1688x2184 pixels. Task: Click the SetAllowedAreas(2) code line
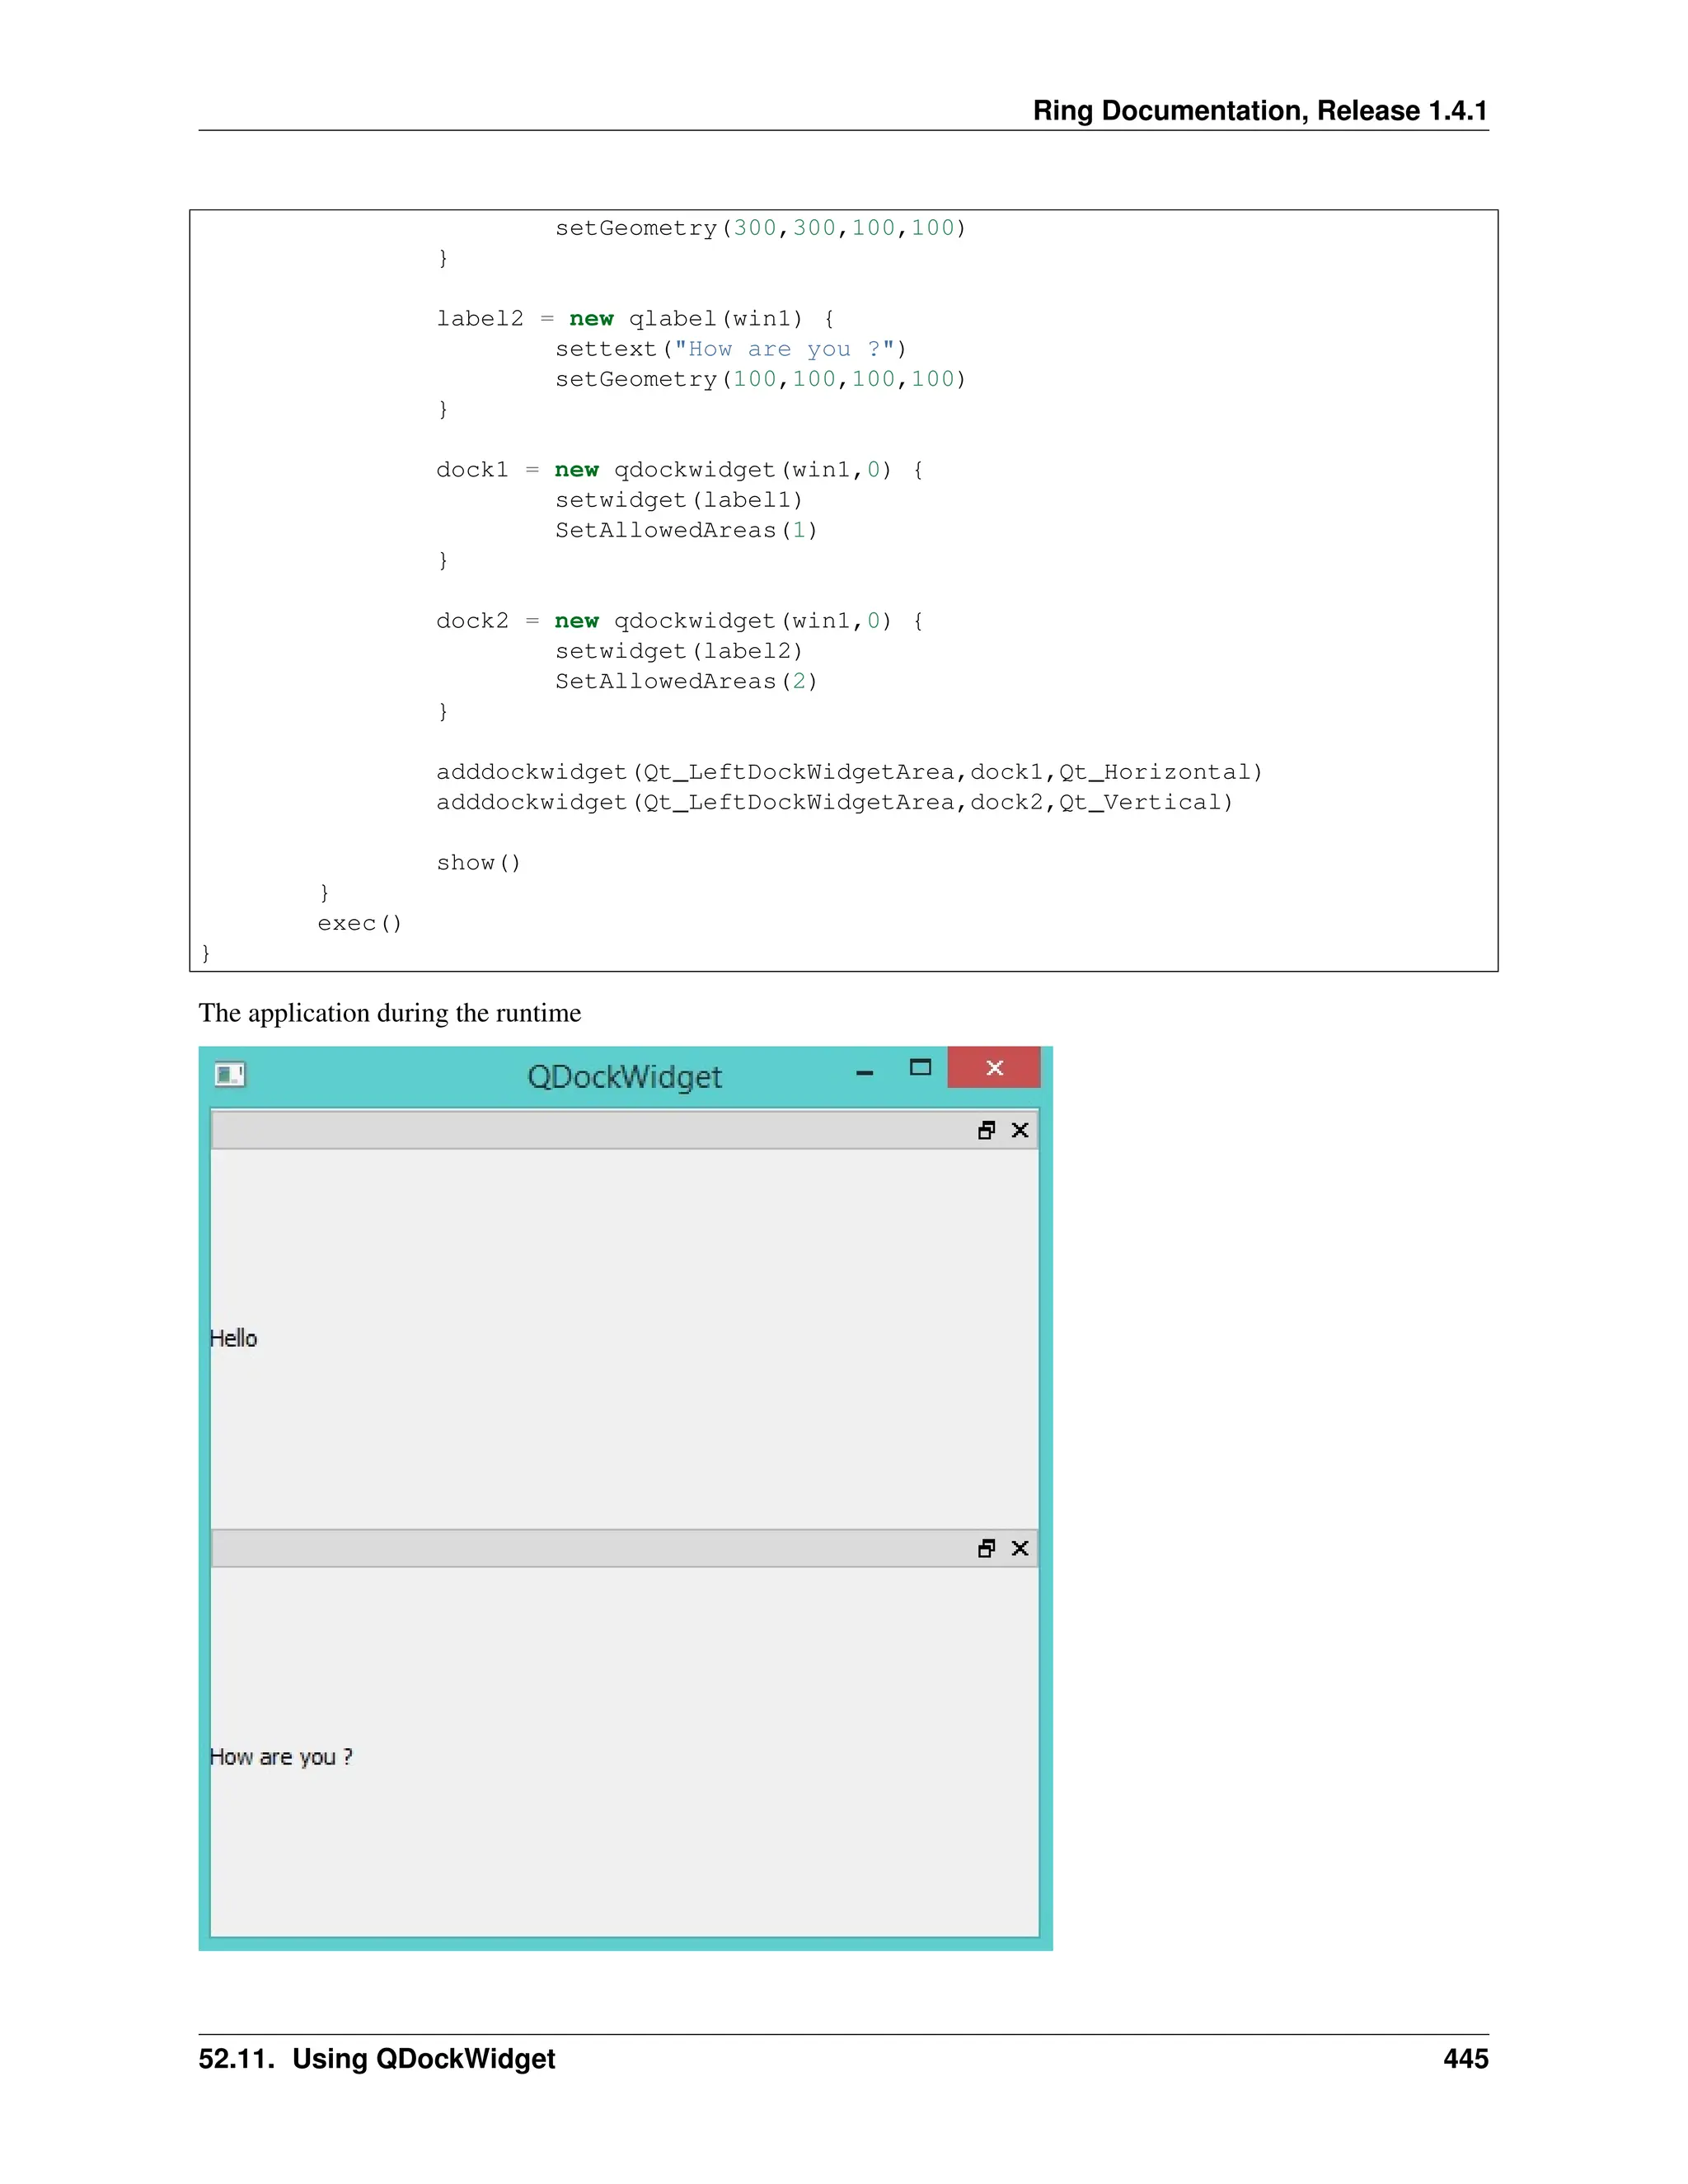coord(686,681)
